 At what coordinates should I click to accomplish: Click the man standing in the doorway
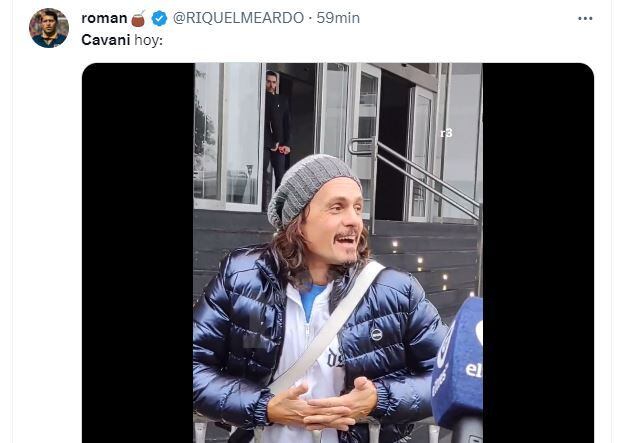(x=277, y=133)
